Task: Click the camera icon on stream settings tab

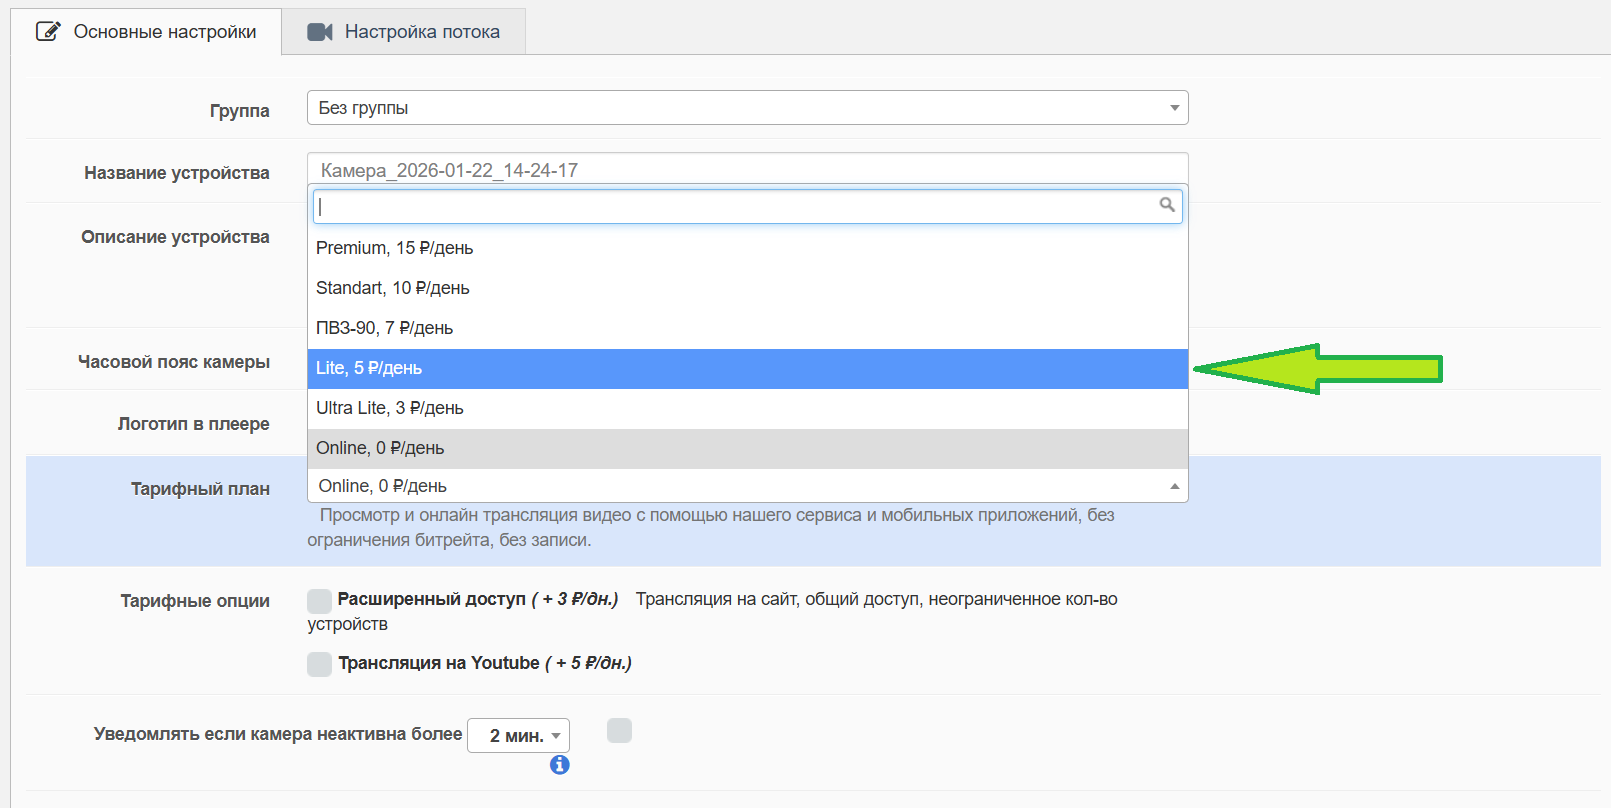Action: pos(320,32)
